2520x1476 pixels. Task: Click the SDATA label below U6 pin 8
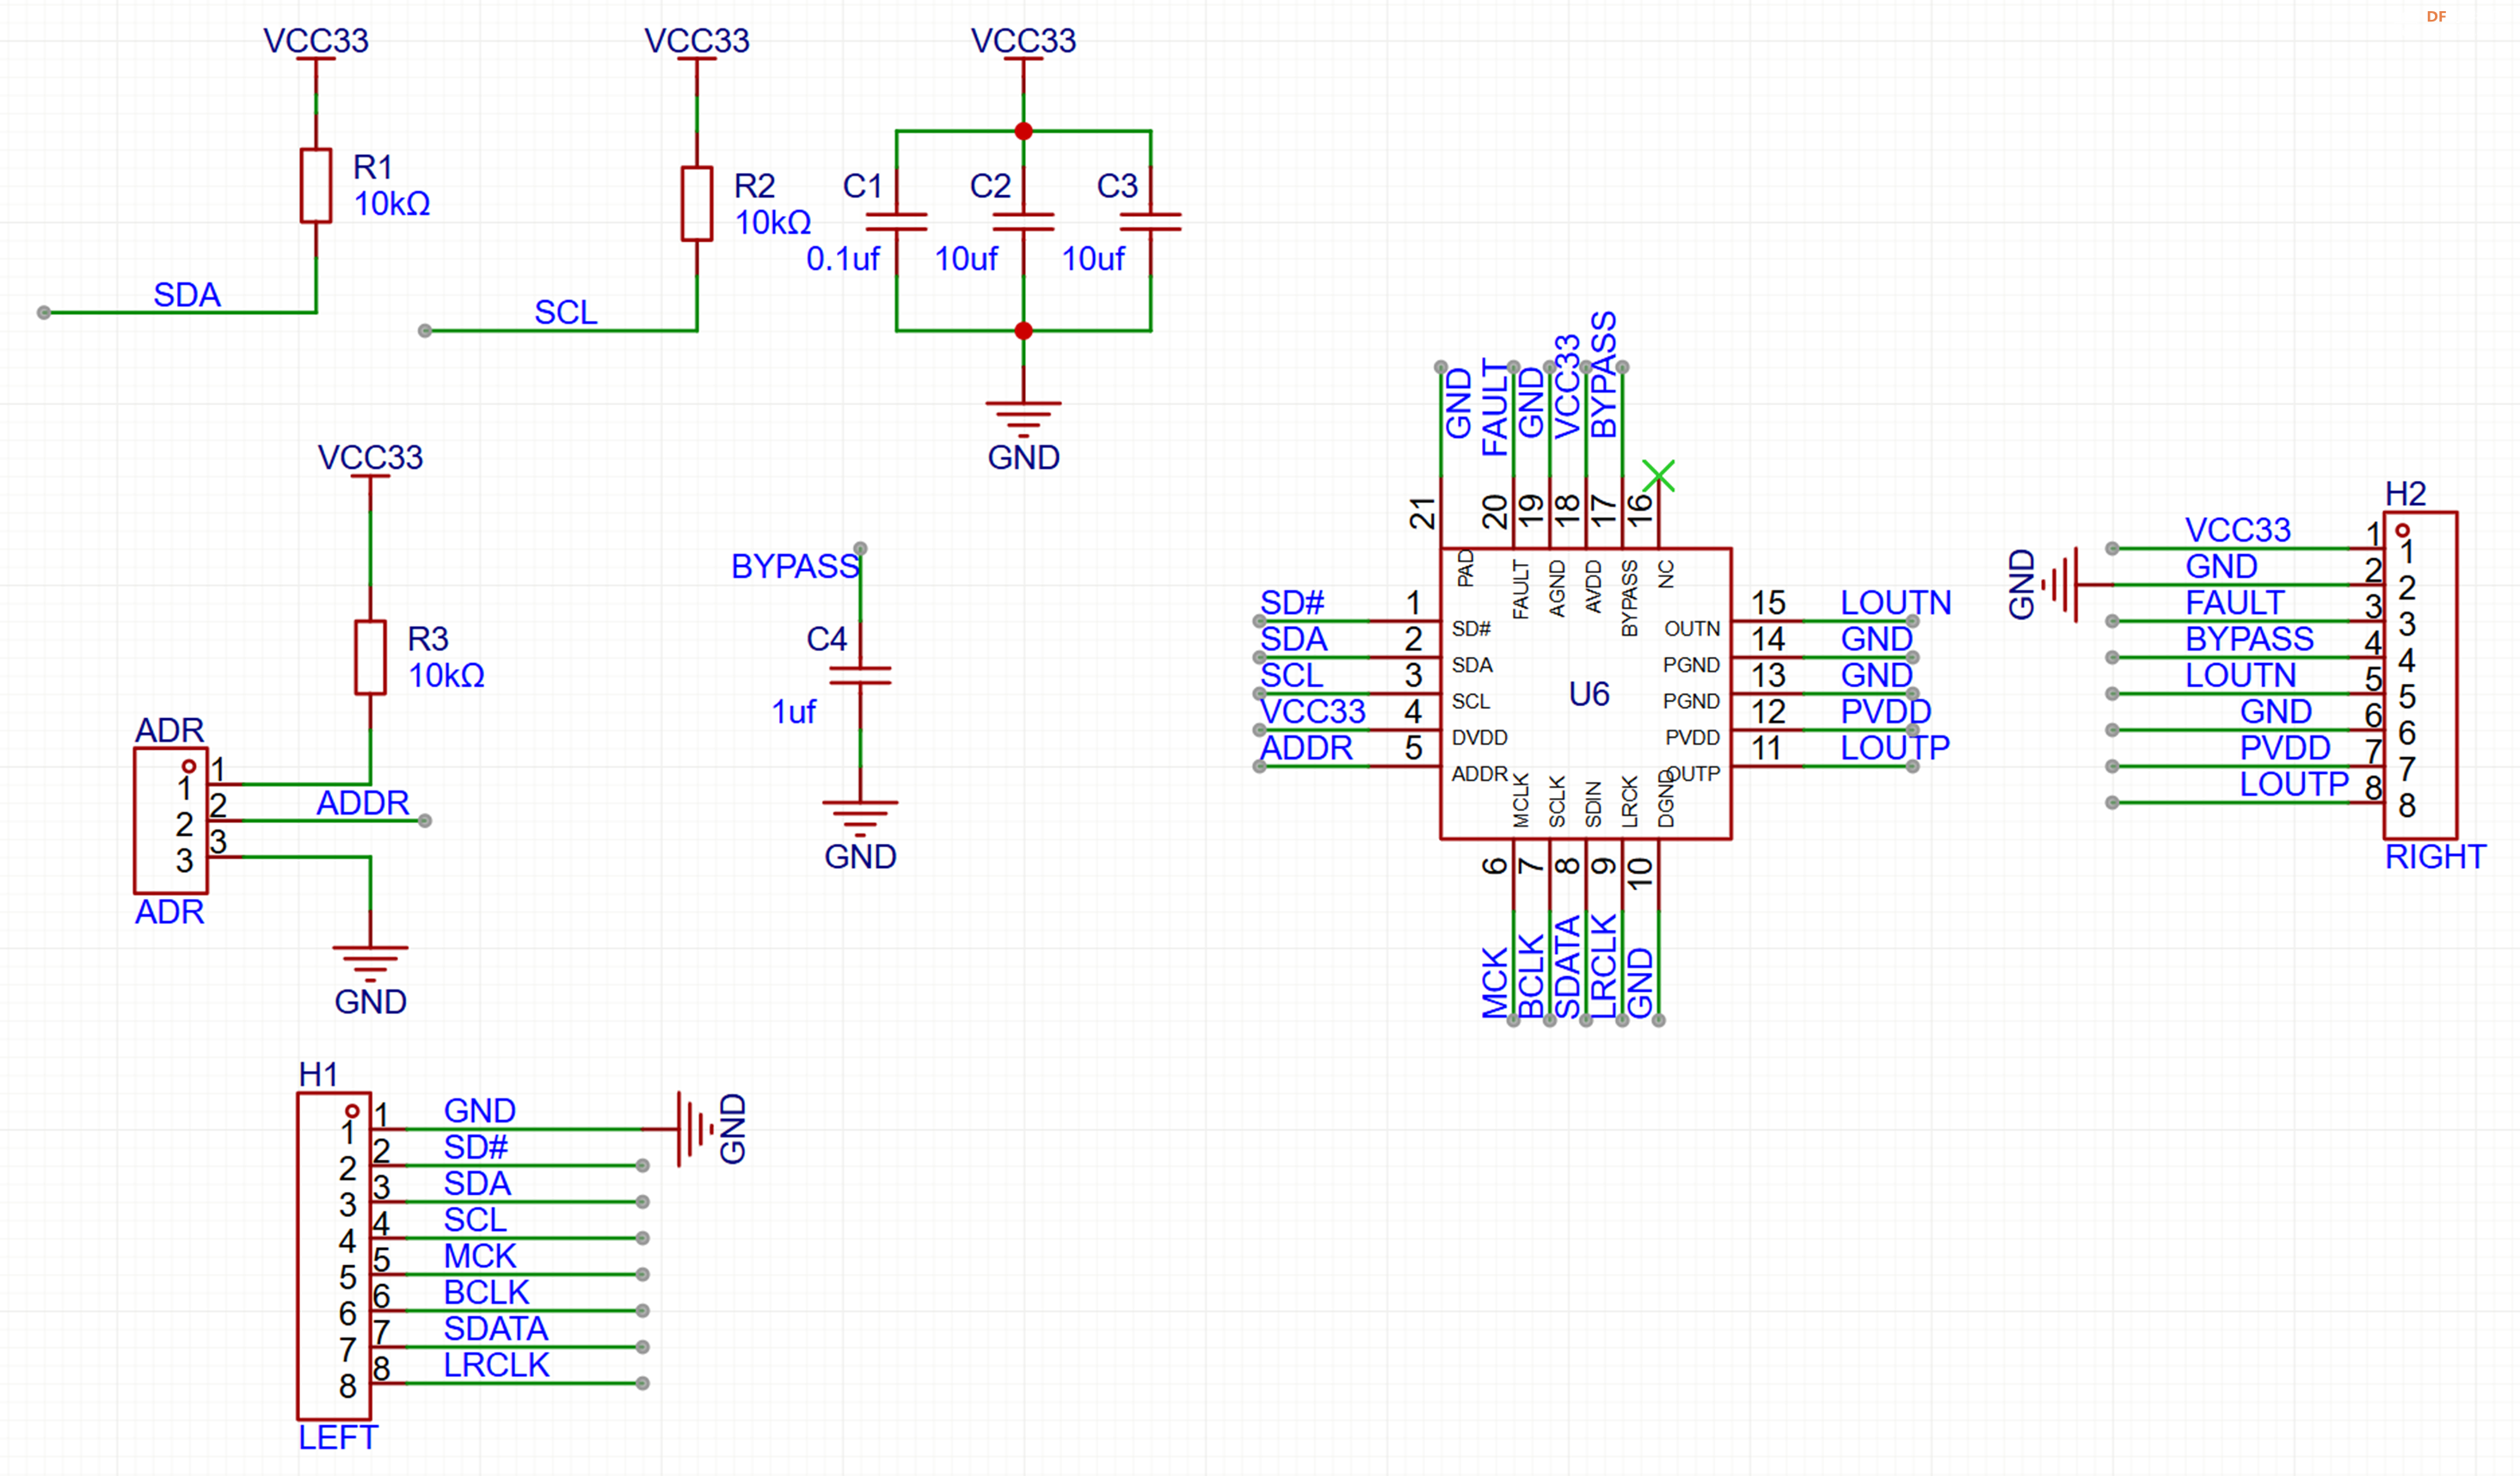1568,967
